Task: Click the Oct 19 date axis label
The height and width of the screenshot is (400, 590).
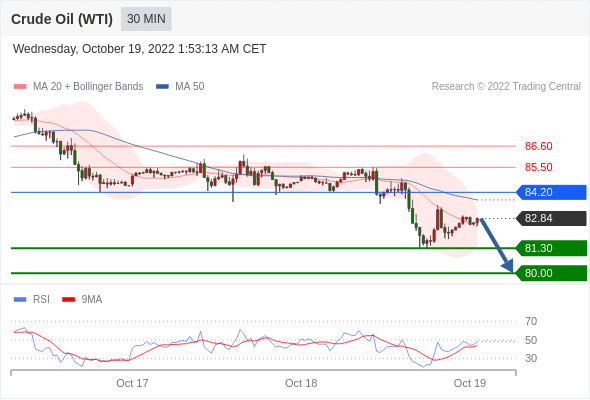Action: [470, 383]
